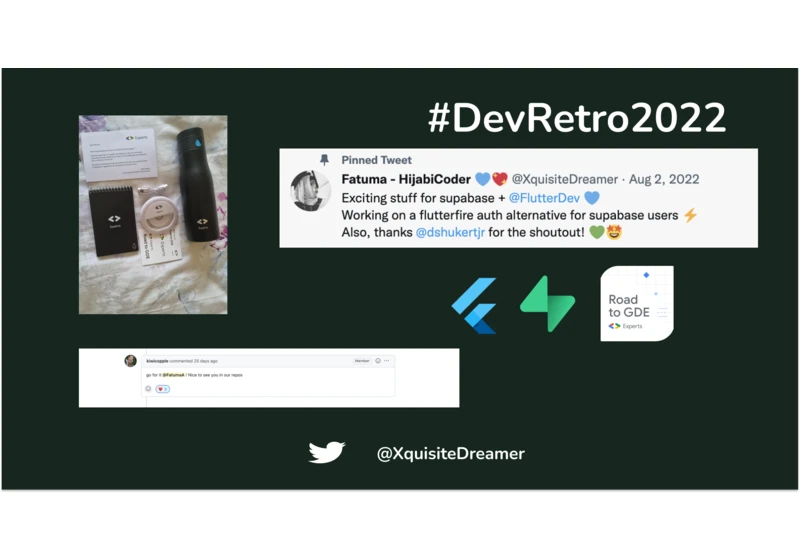The height and width of the screenshot is (560, 800).
Task: Click the sparkling red heart beside HijabiCoder
Action: pos(500,179)
